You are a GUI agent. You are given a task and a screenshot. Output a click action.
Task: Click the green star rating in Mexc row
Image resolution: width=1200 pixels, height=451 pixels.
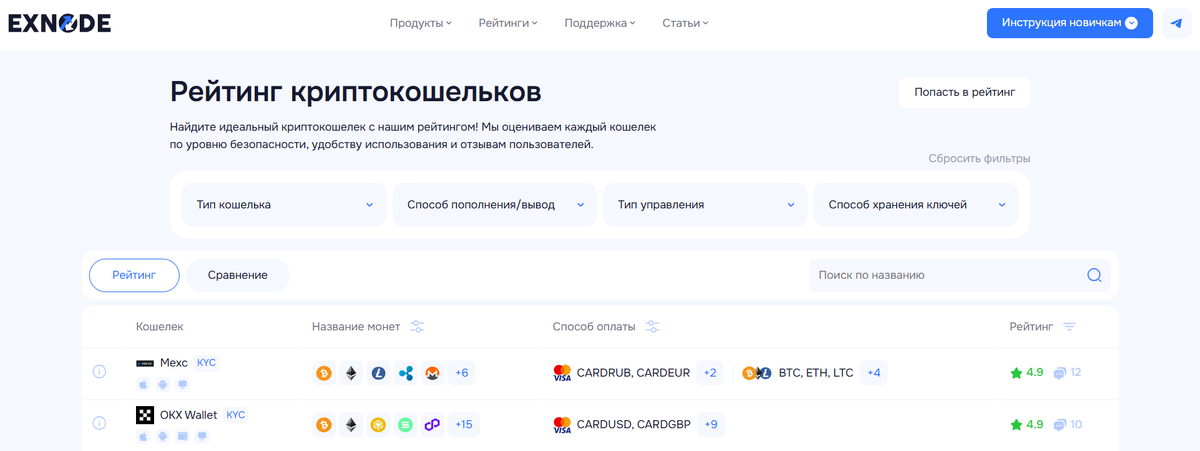[1016, 373]
